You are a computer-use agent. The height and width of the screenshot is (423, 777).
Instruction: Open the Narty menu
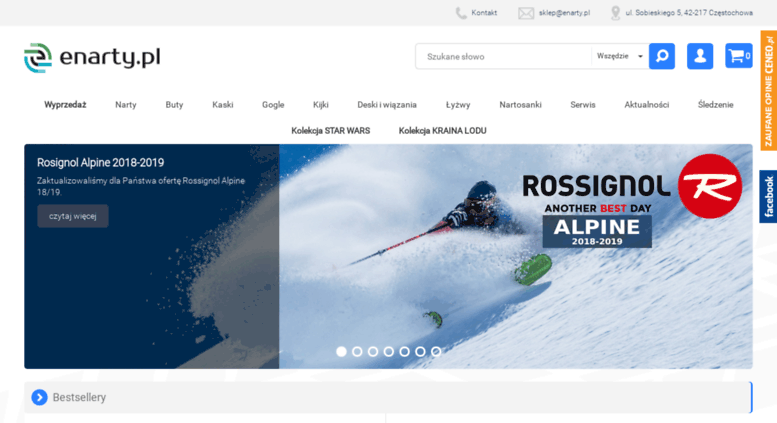pyautogui.click(x=126, y=105)
